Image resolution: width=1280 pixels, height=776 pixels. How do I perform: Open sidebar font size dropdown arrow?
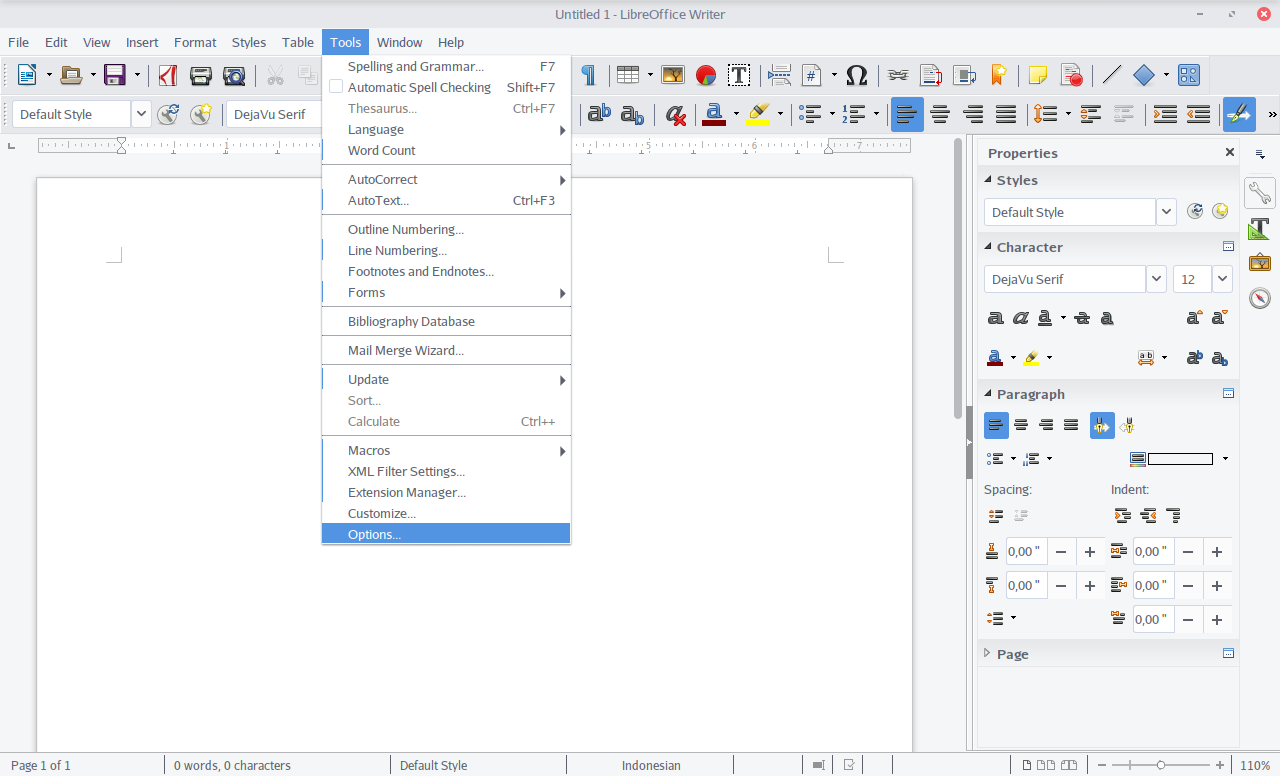click(x=1222, y=279)
